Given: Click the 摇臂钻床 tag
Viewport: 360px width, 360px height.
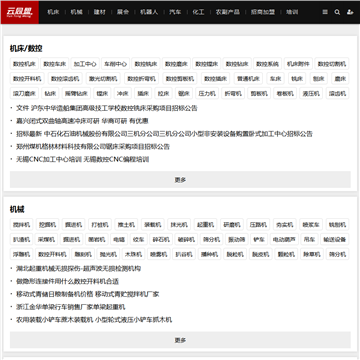Looking at the screenshot, I should 76,94.
